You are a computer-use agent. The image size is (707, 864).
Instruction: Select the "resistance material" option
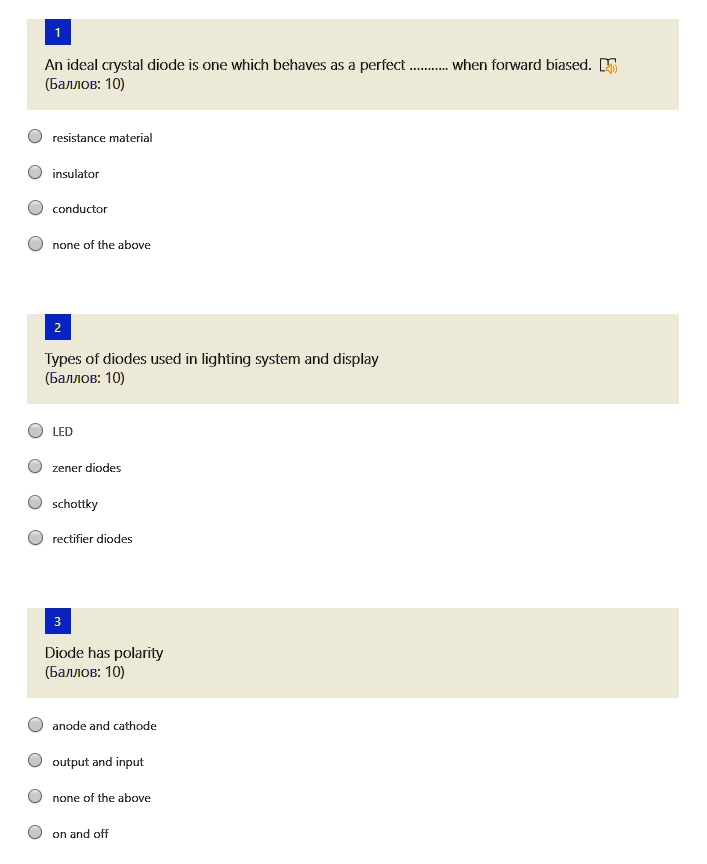pos(36,137)
